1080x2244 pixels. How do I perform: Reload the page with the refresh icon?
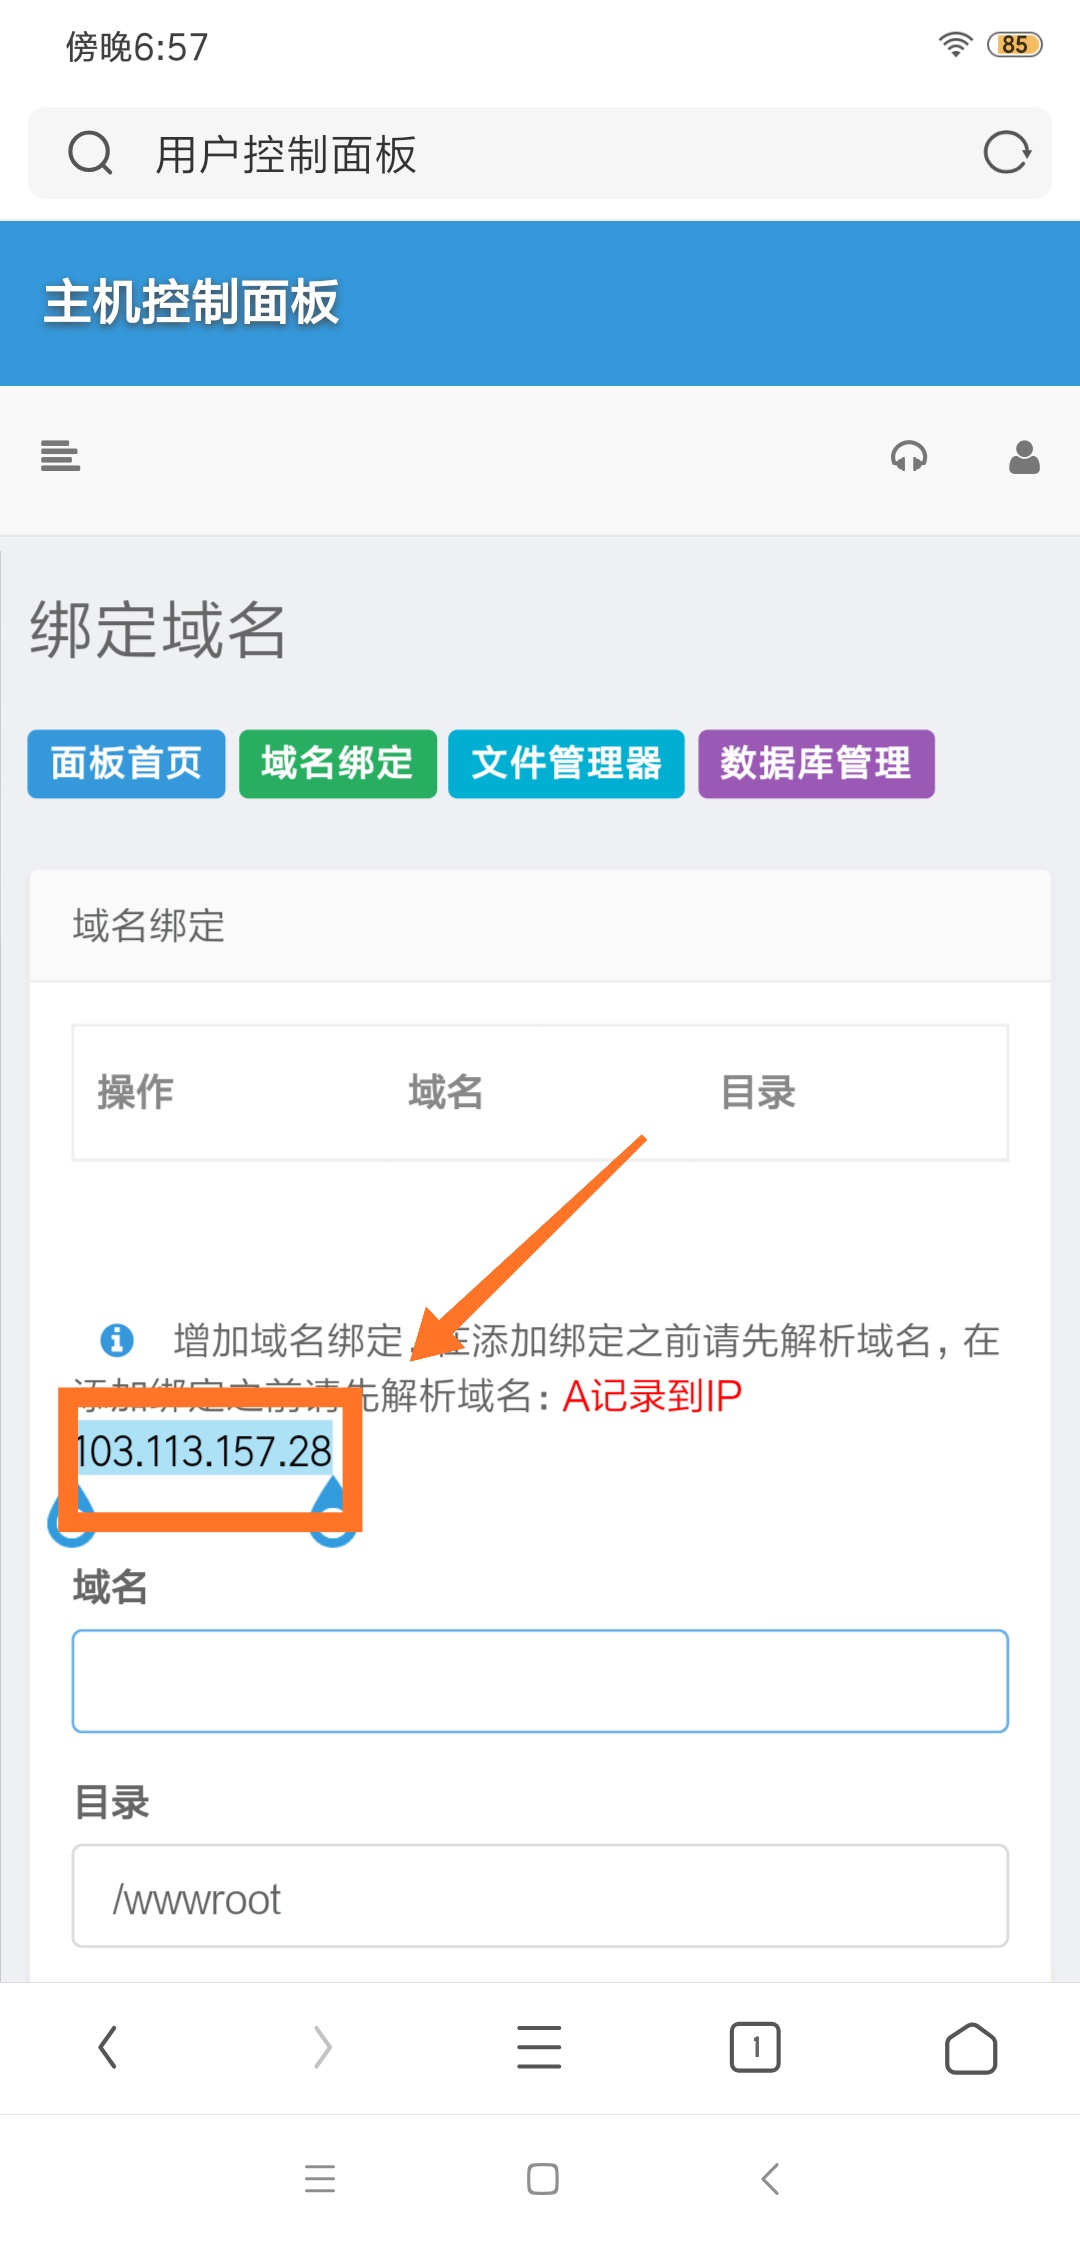[x=1006, y=153]
